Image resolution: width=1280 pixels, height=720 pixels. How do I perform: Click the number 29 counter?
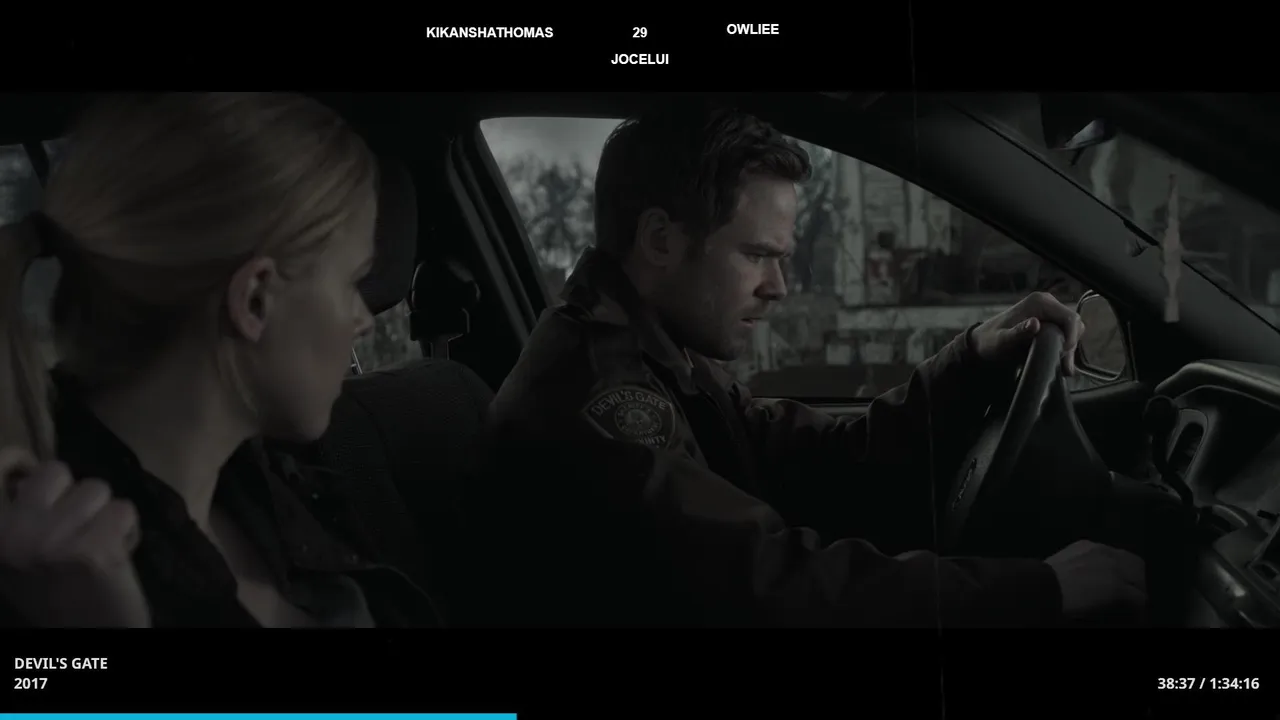[640, 32]
